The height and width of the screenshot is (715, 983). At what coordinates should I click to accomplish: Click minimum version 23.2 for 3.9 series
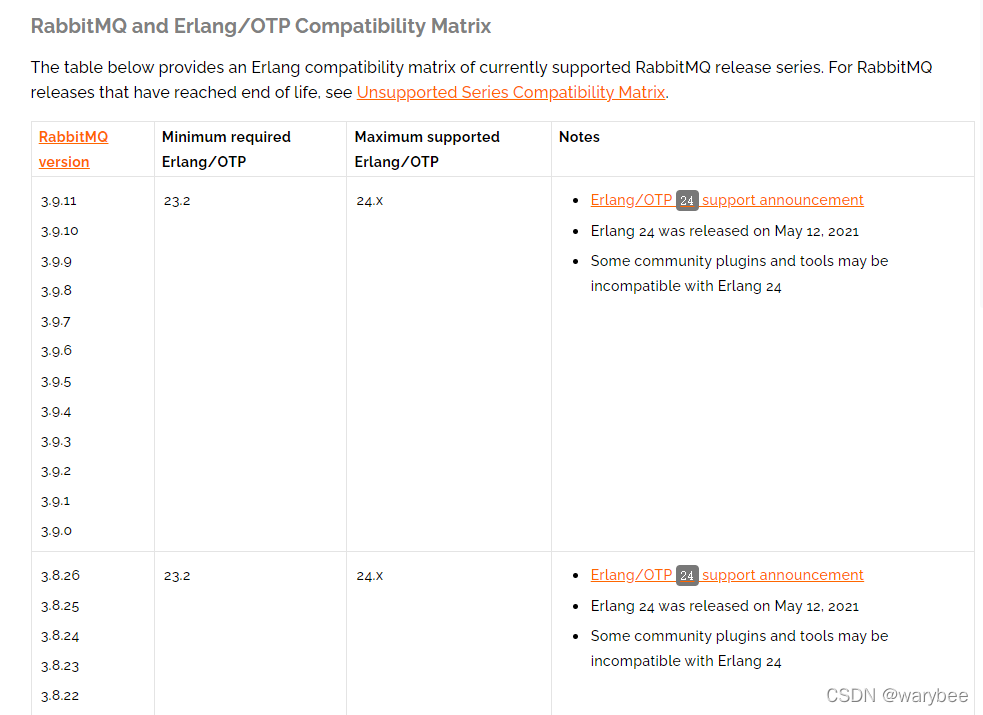[177, 201]
